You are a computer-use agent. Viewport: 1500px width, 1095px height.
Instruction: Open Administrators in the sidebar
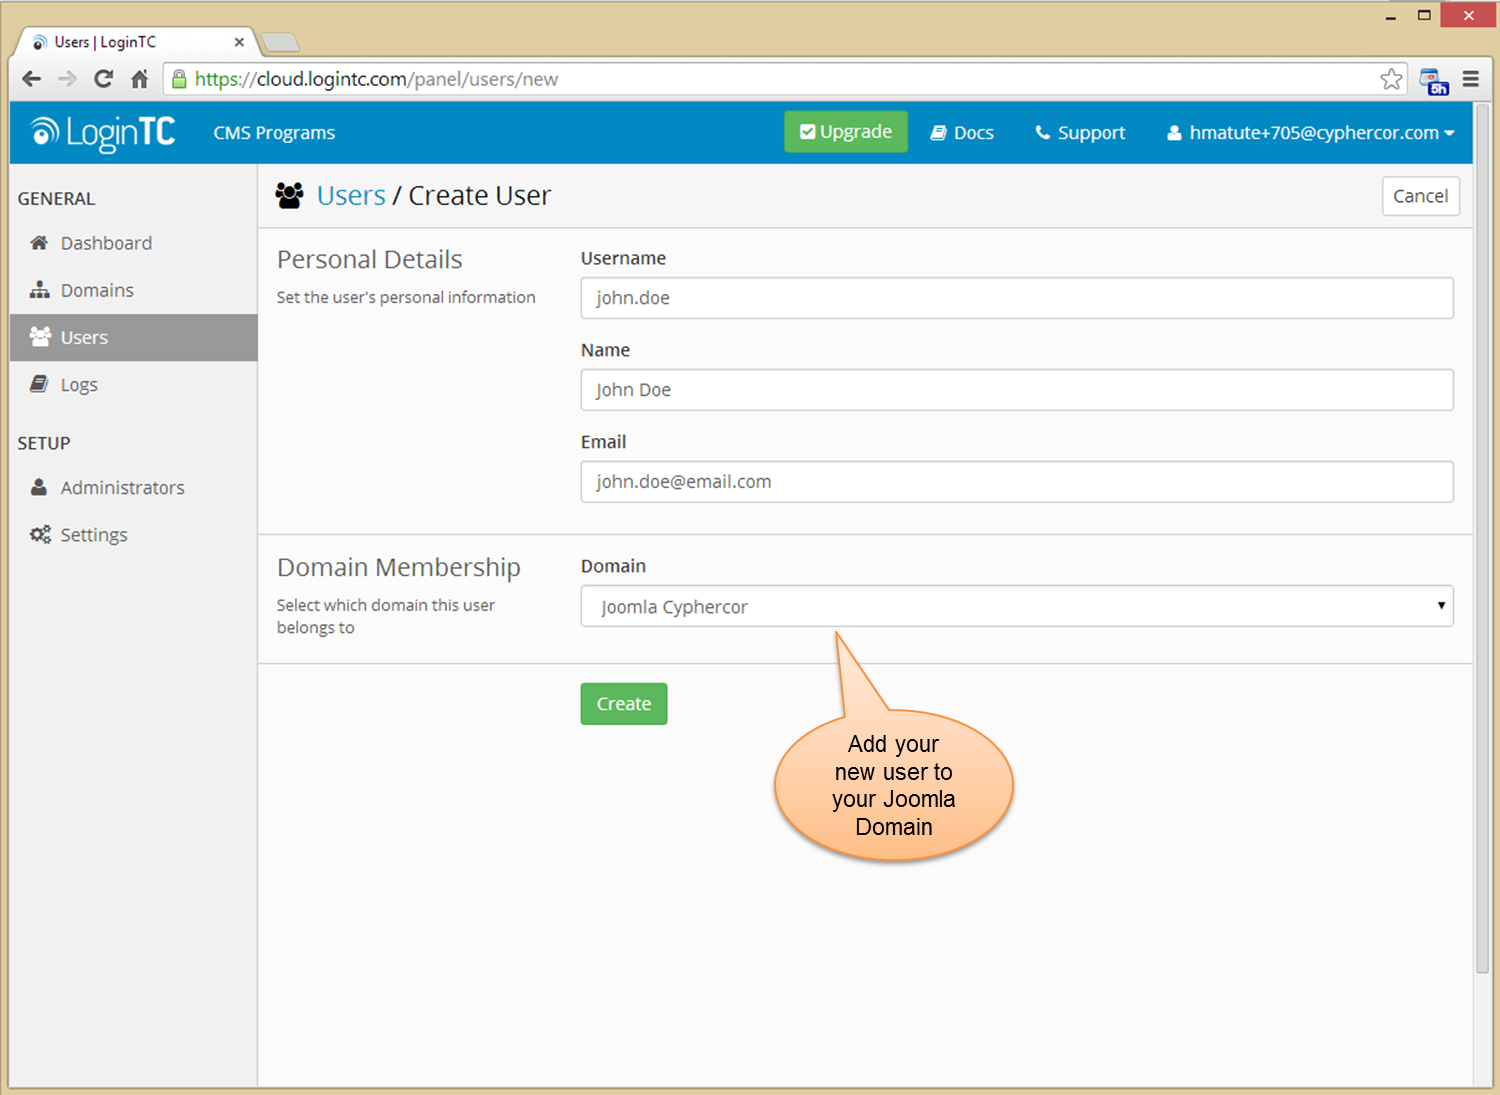[x=133, y=488]
